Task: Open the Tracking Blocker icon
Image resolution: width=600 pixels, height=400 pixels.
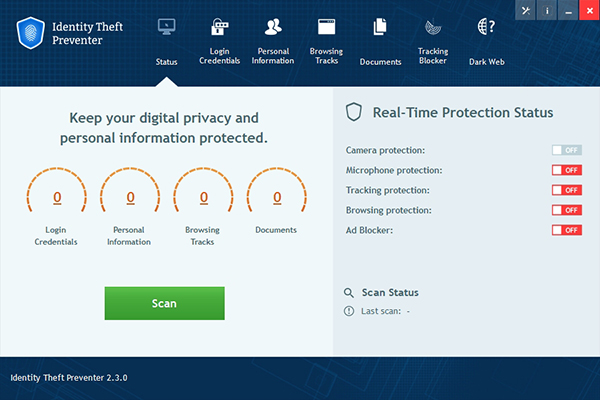Action: click(433, 28)
